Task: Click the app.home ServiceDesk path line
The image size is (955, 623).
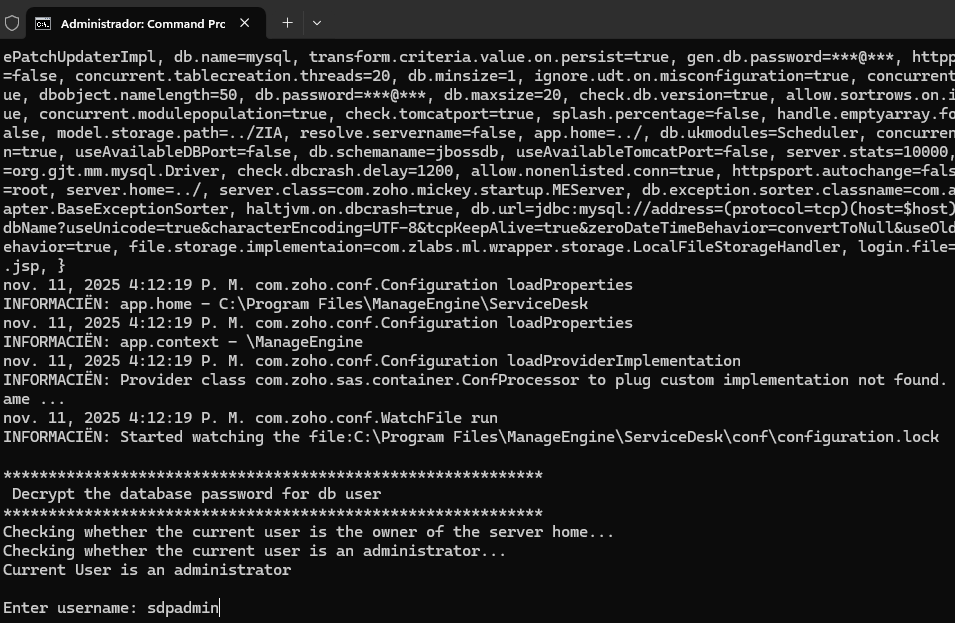Action: [295, 304]
